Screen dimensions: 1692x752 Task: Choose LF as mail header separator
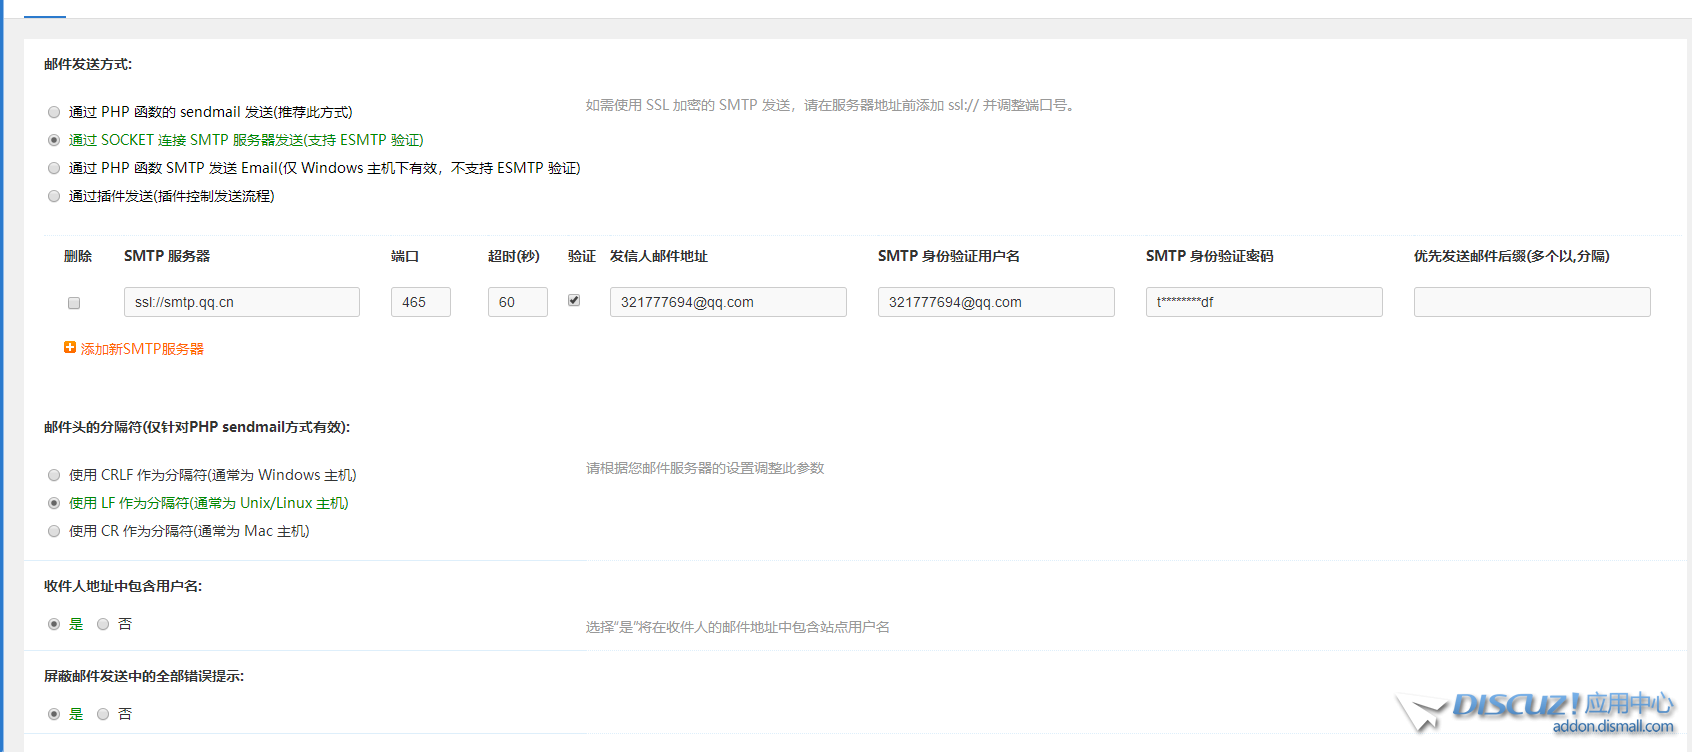click(x=54, y=503)
